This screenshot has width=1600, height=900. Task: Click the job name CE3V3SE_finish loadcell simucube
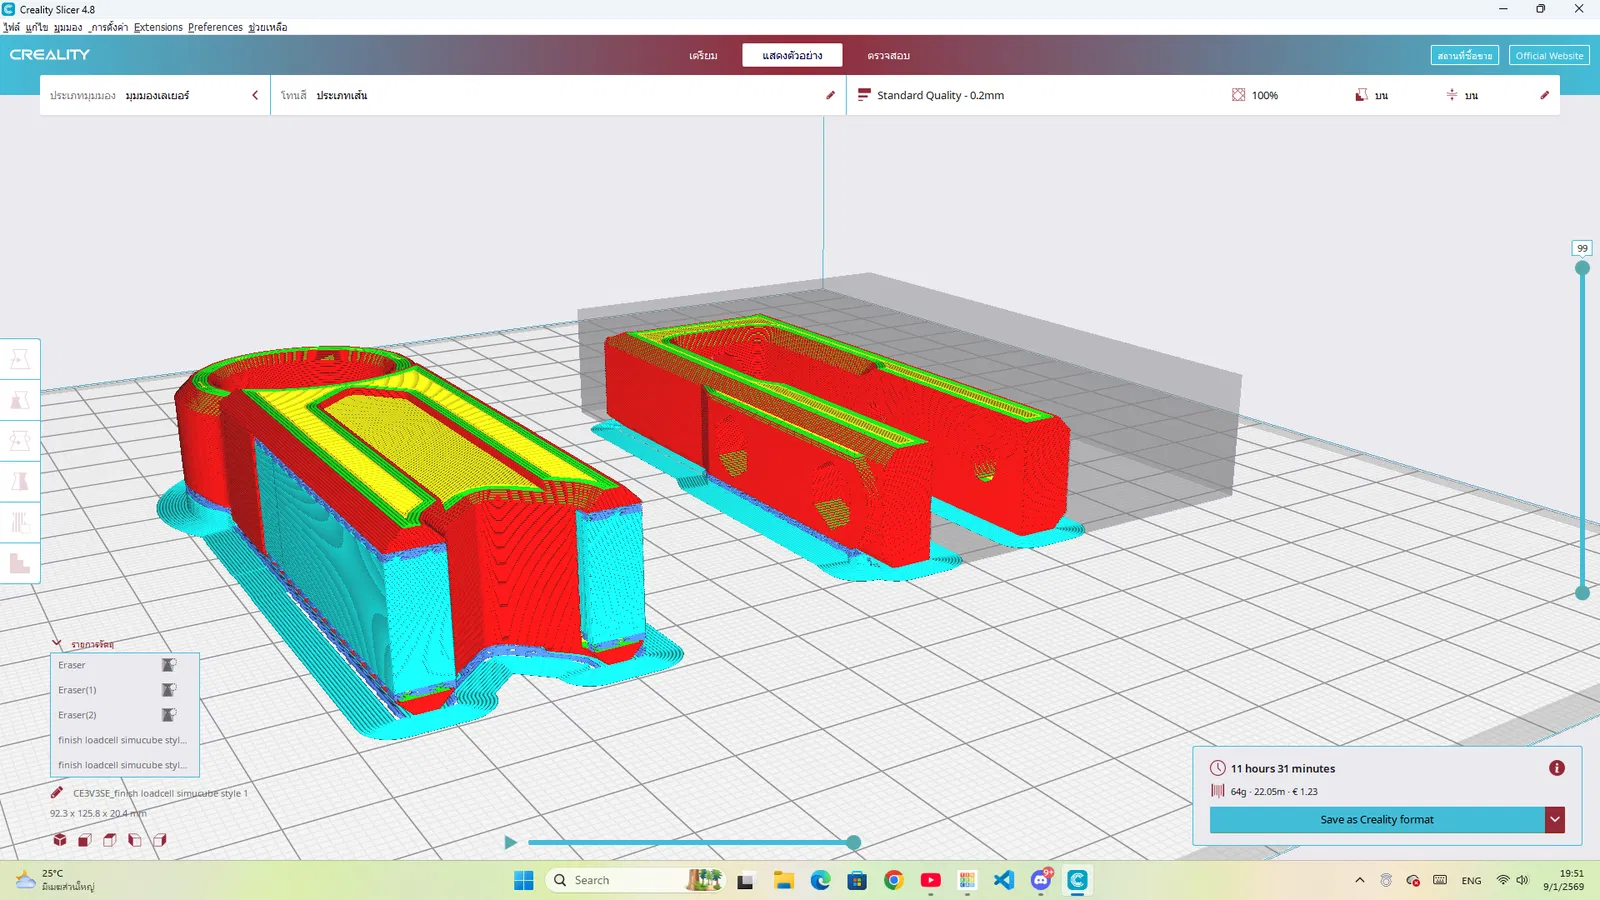tap(160, 793)
